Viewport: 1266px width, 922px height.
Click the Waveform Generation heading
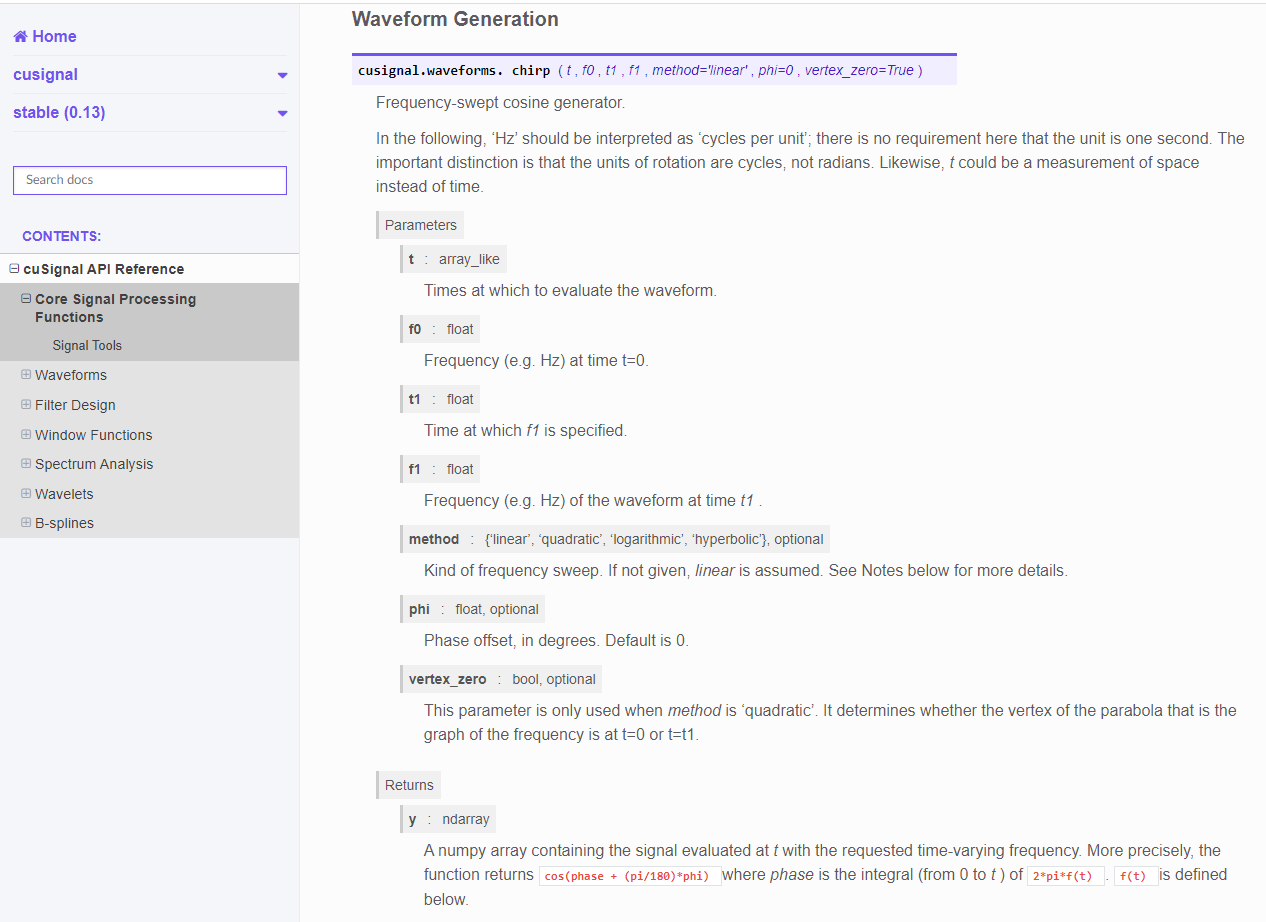tap(455, 19)
